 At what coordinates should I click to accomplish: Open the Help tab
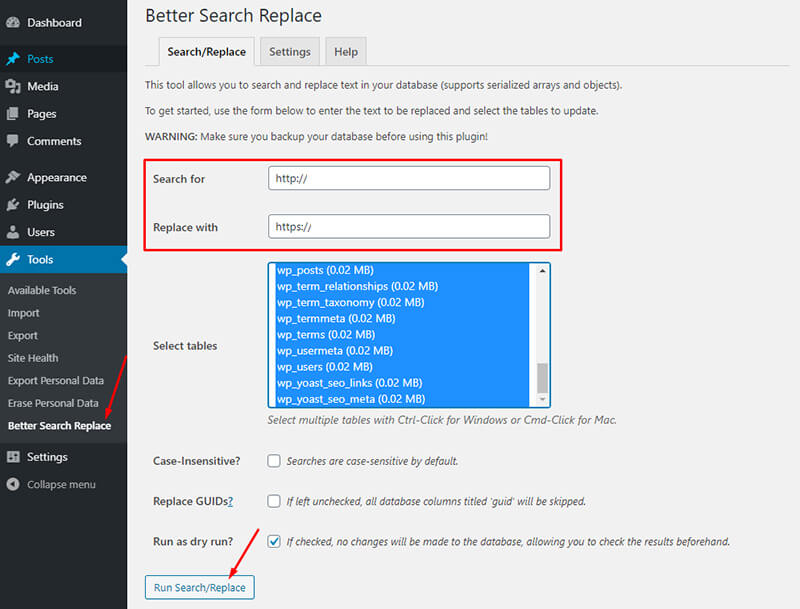(346, 52)
